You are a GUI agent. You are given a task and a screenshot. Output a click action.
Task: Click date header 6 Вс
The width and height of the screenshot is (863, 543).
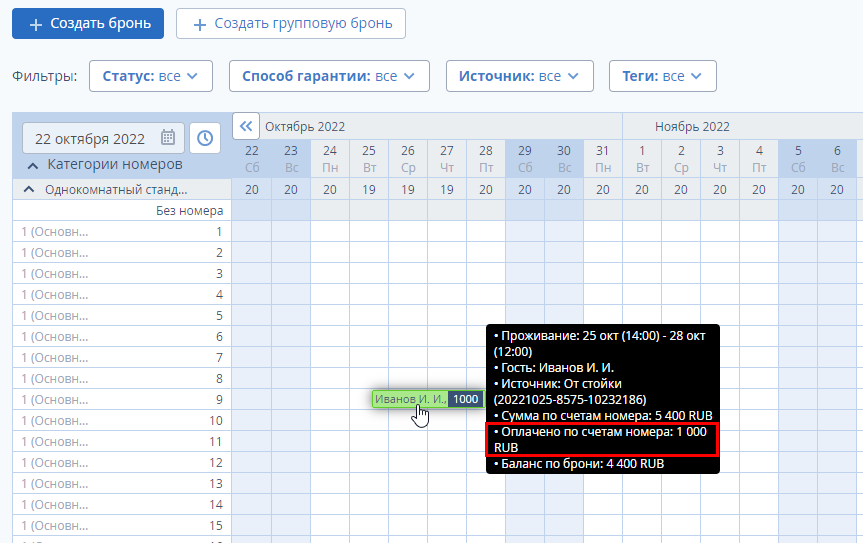click(x=837, y=158)
